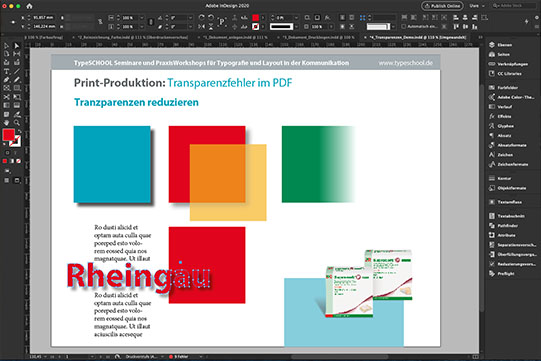Select the Type tool
Viewport: 541px width, 361px height.
(7, 71)
